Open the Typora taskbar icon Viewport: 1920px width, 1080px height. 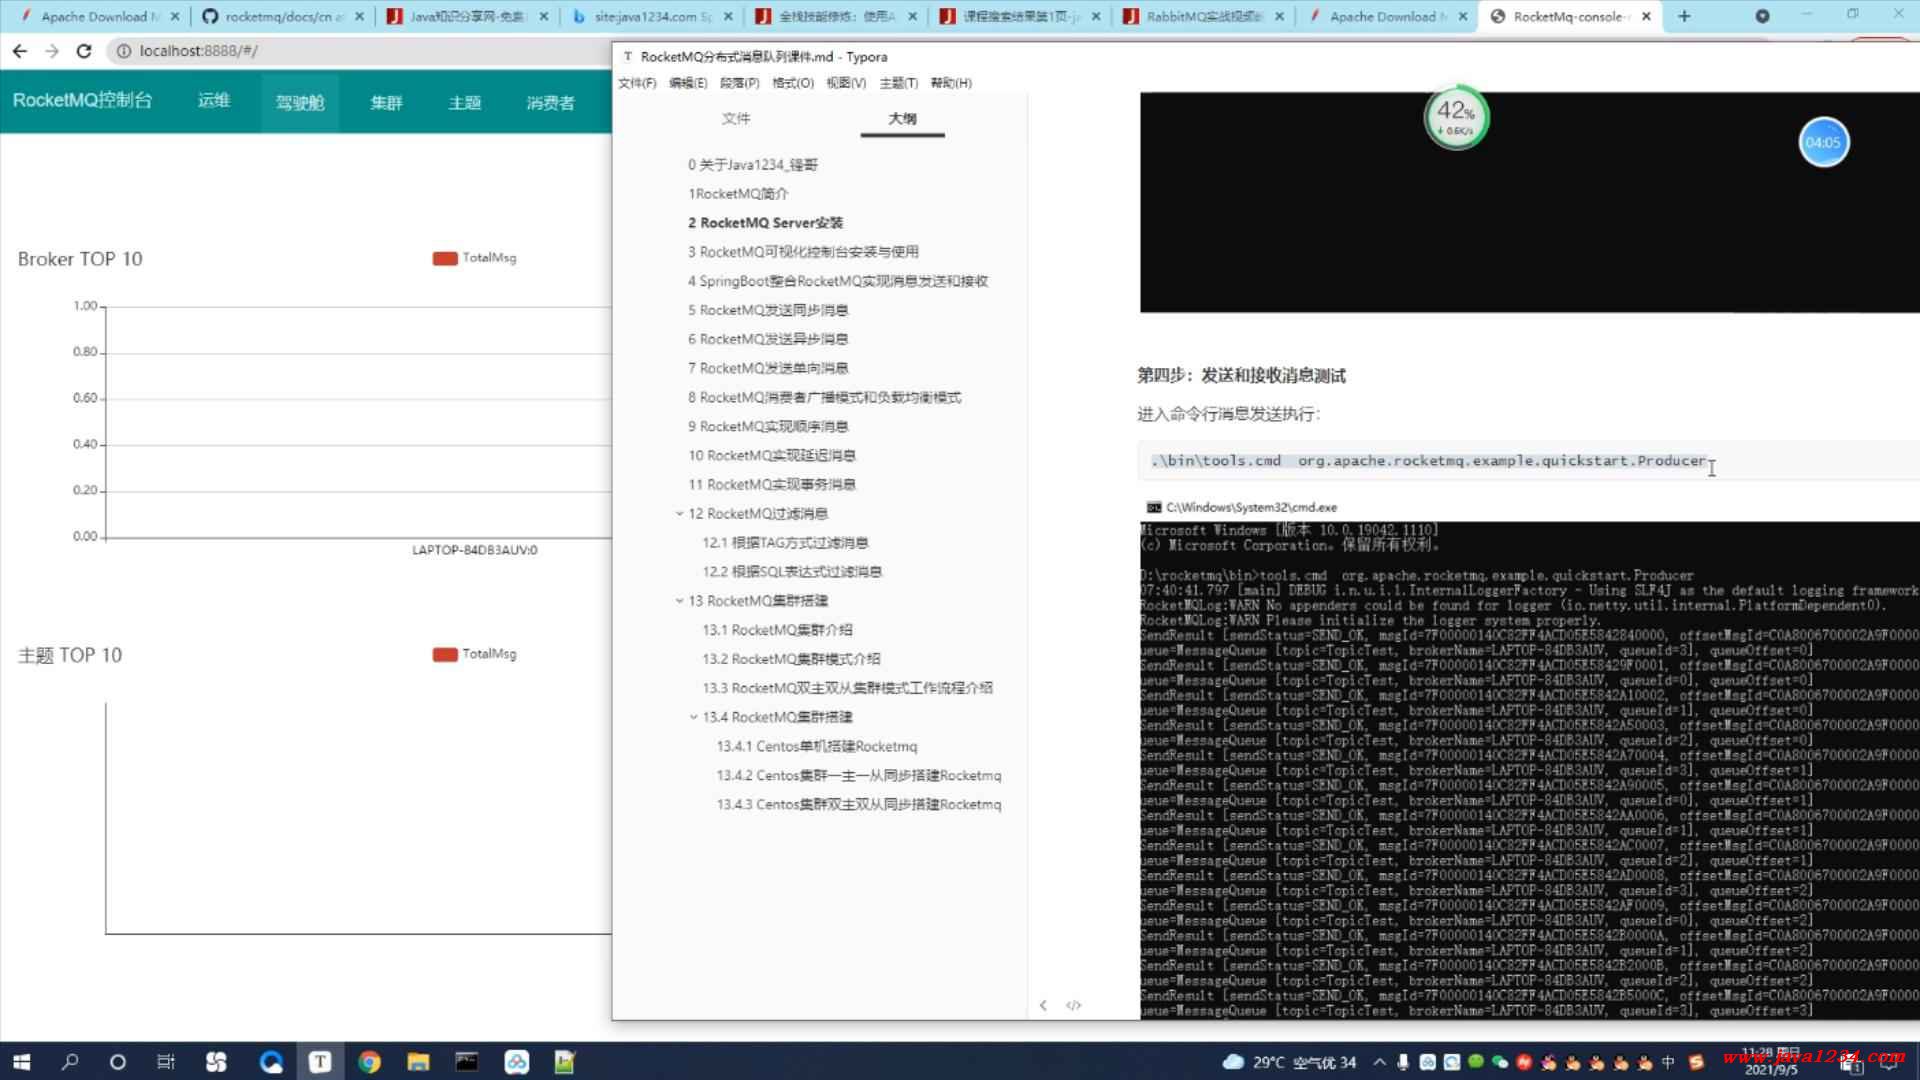[x=320, y=1061]
